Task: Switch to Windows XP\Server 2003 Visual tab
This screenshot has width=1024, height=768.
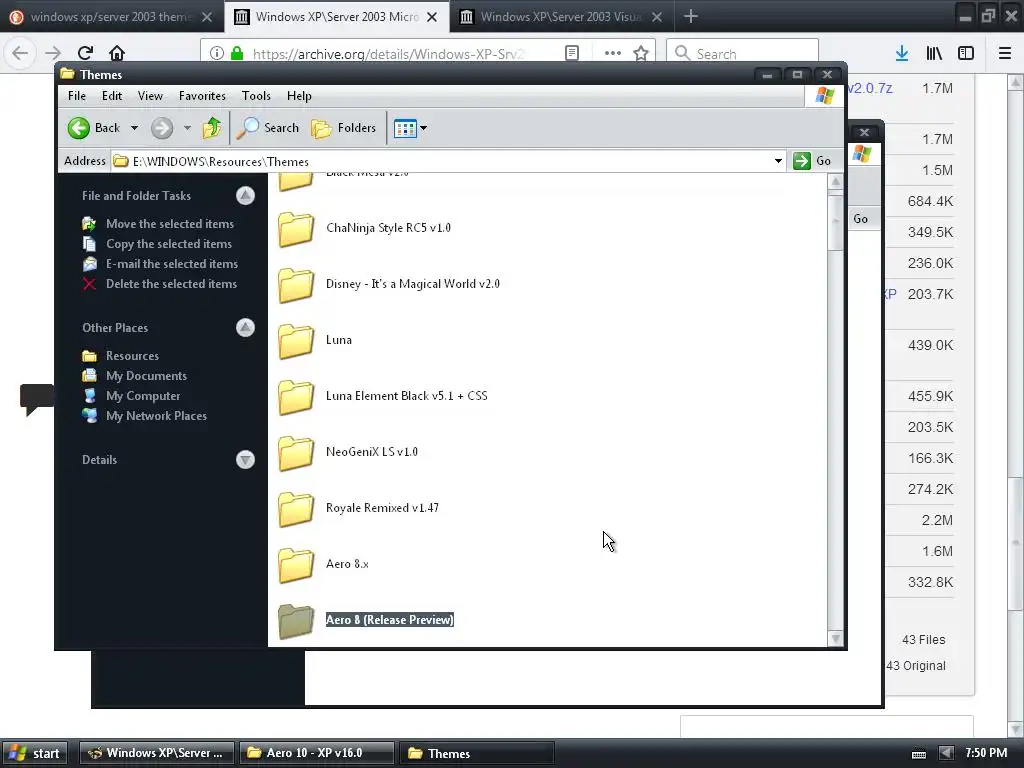Action: pos(562,17)
